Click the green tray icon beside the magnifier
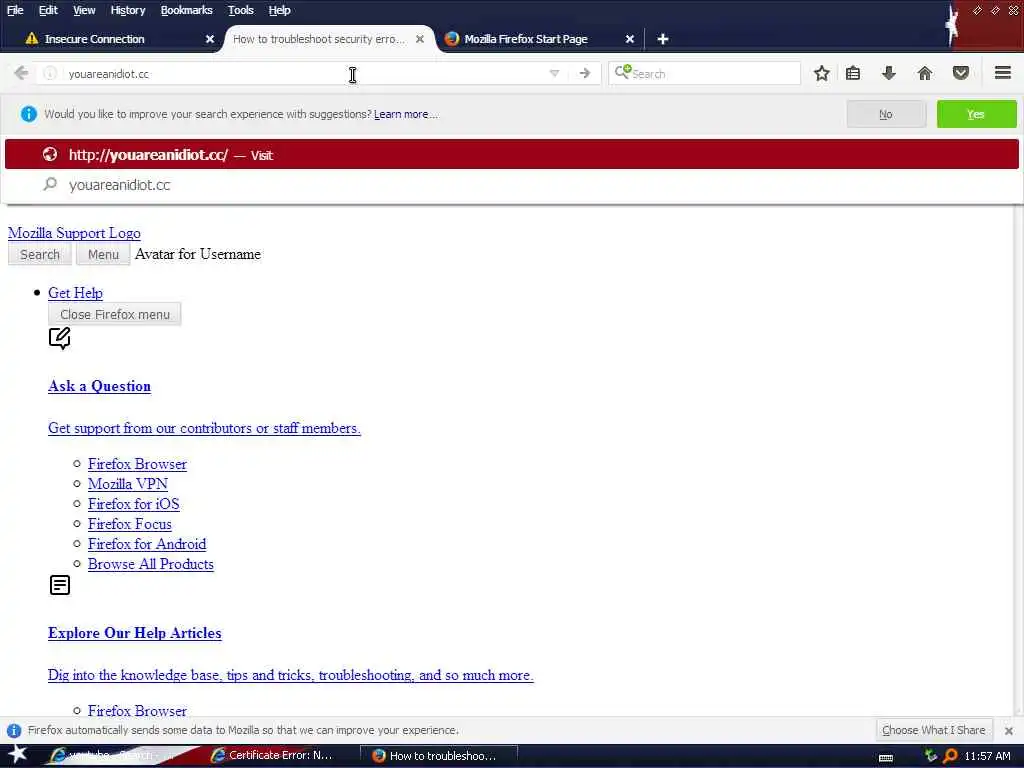The image size is (1024, 768). [931, 756]
